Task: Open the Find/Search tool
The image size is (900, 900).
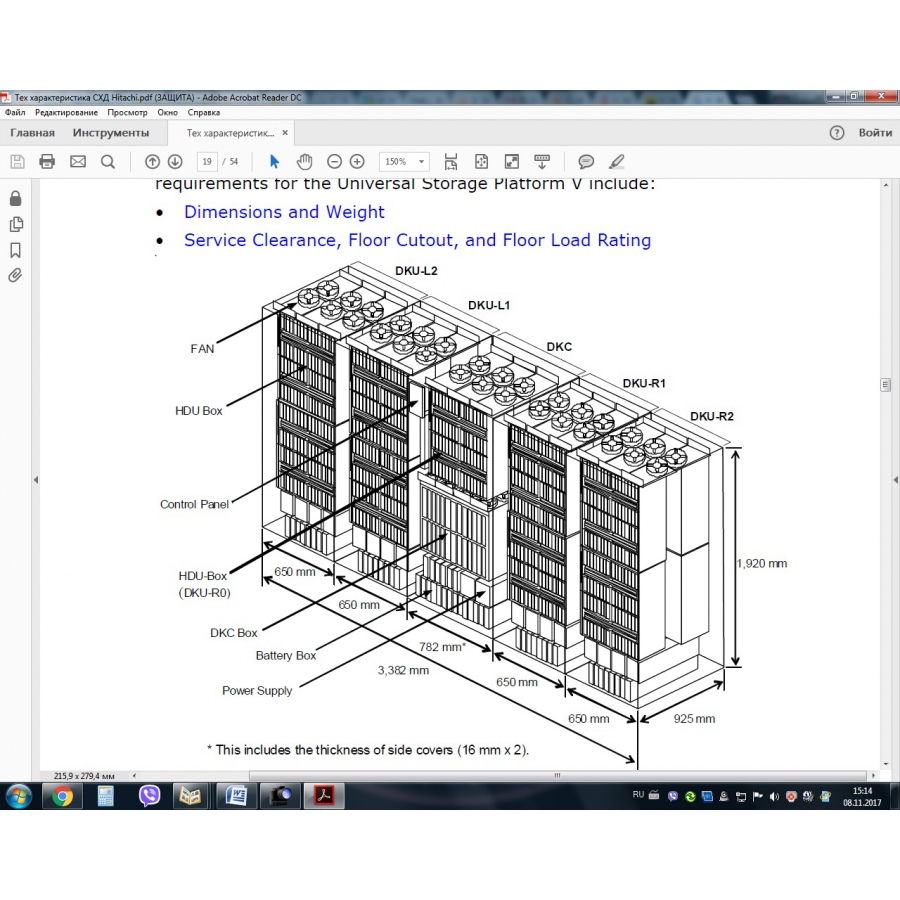Action: coord(108,161)
